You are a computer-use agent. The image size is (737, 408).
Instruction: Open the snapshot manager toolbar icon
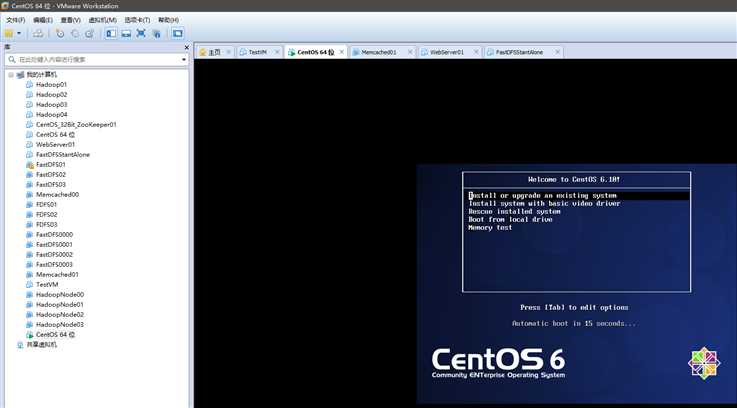[x=90, y=33]
